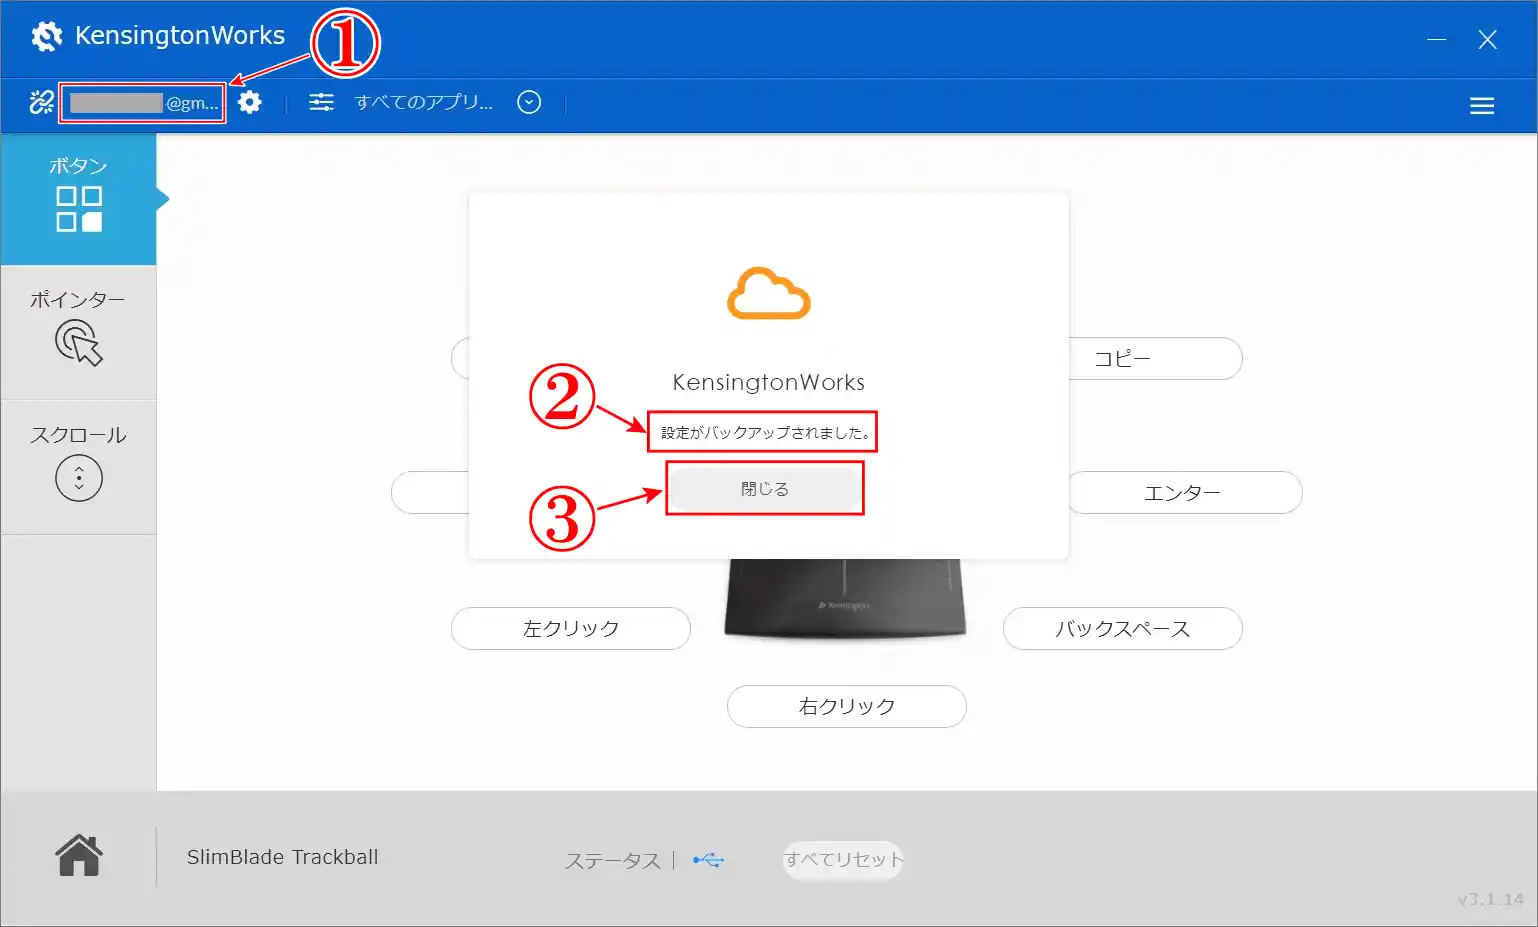Select the エンター button assignment
This screenshot has height=927, width=1538.
click(x=1185, y=492)
